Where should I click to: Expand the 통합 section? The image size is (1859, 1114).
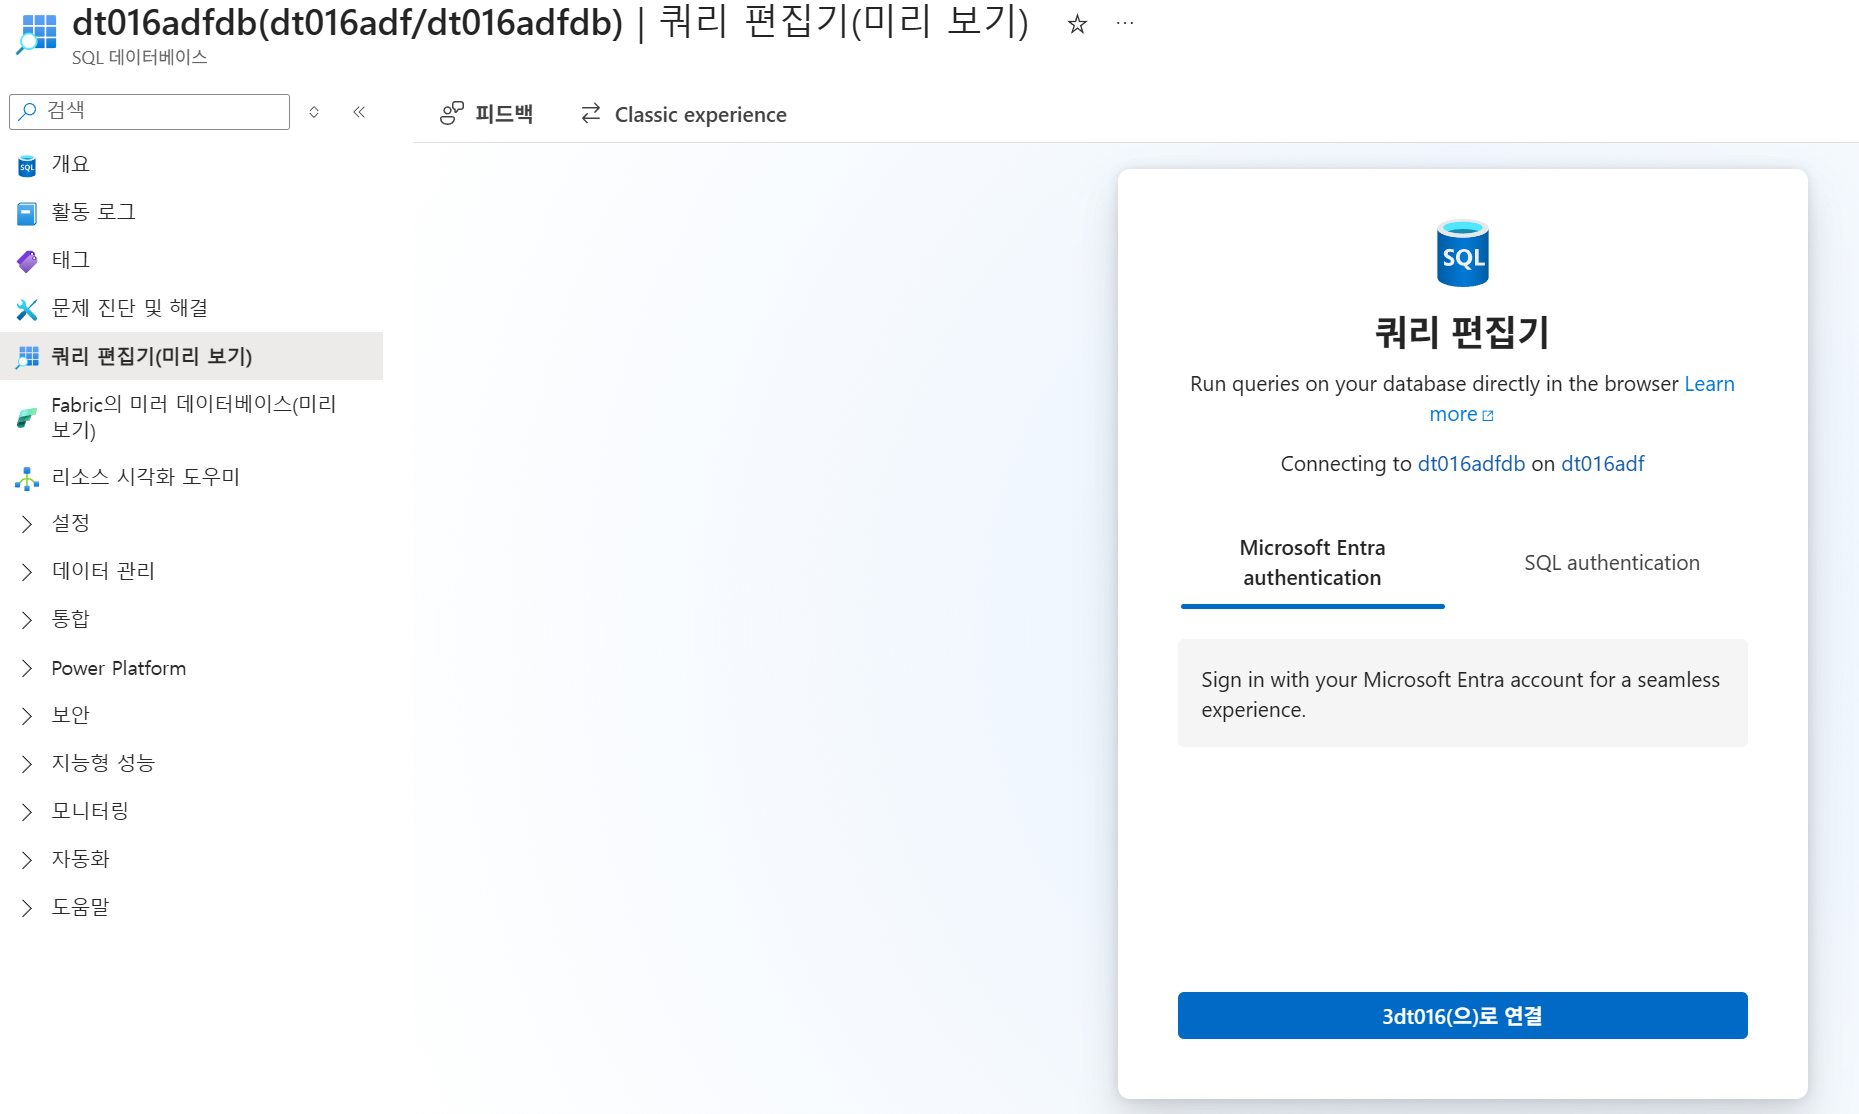pos(27,620)
